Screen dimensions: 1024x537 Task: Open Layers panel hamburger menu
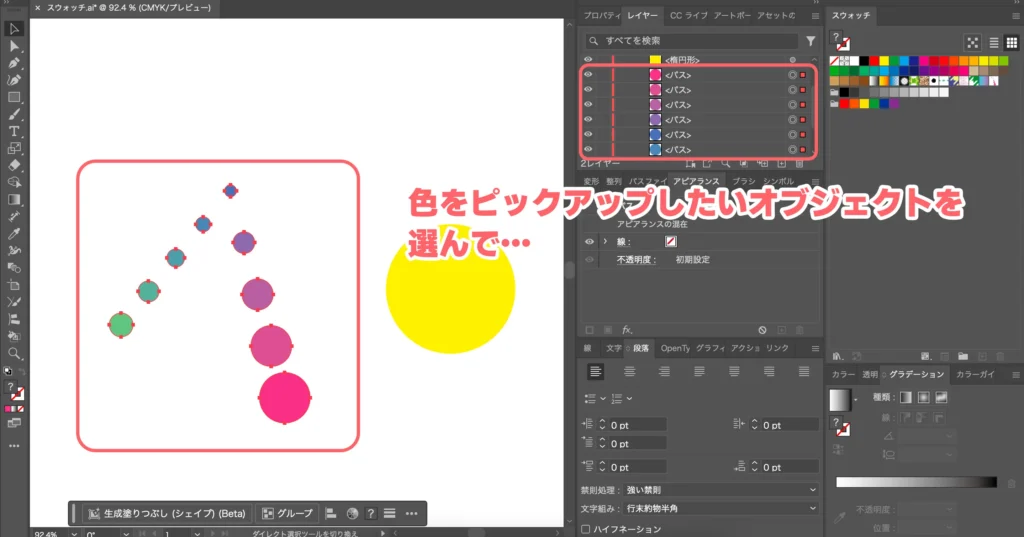pos(815,16)
